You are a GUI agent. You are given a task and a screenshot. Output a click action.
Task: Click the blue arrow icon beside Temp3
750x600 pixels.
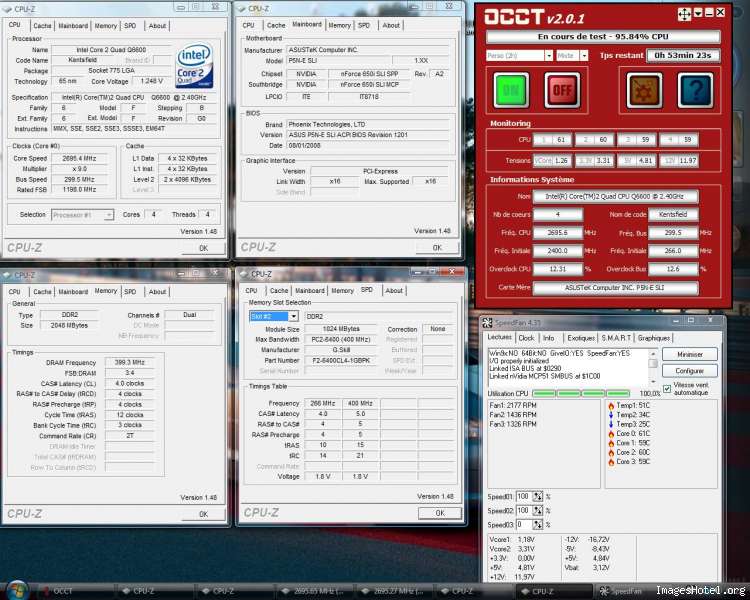pyautogui.click(x=611, y=424)
